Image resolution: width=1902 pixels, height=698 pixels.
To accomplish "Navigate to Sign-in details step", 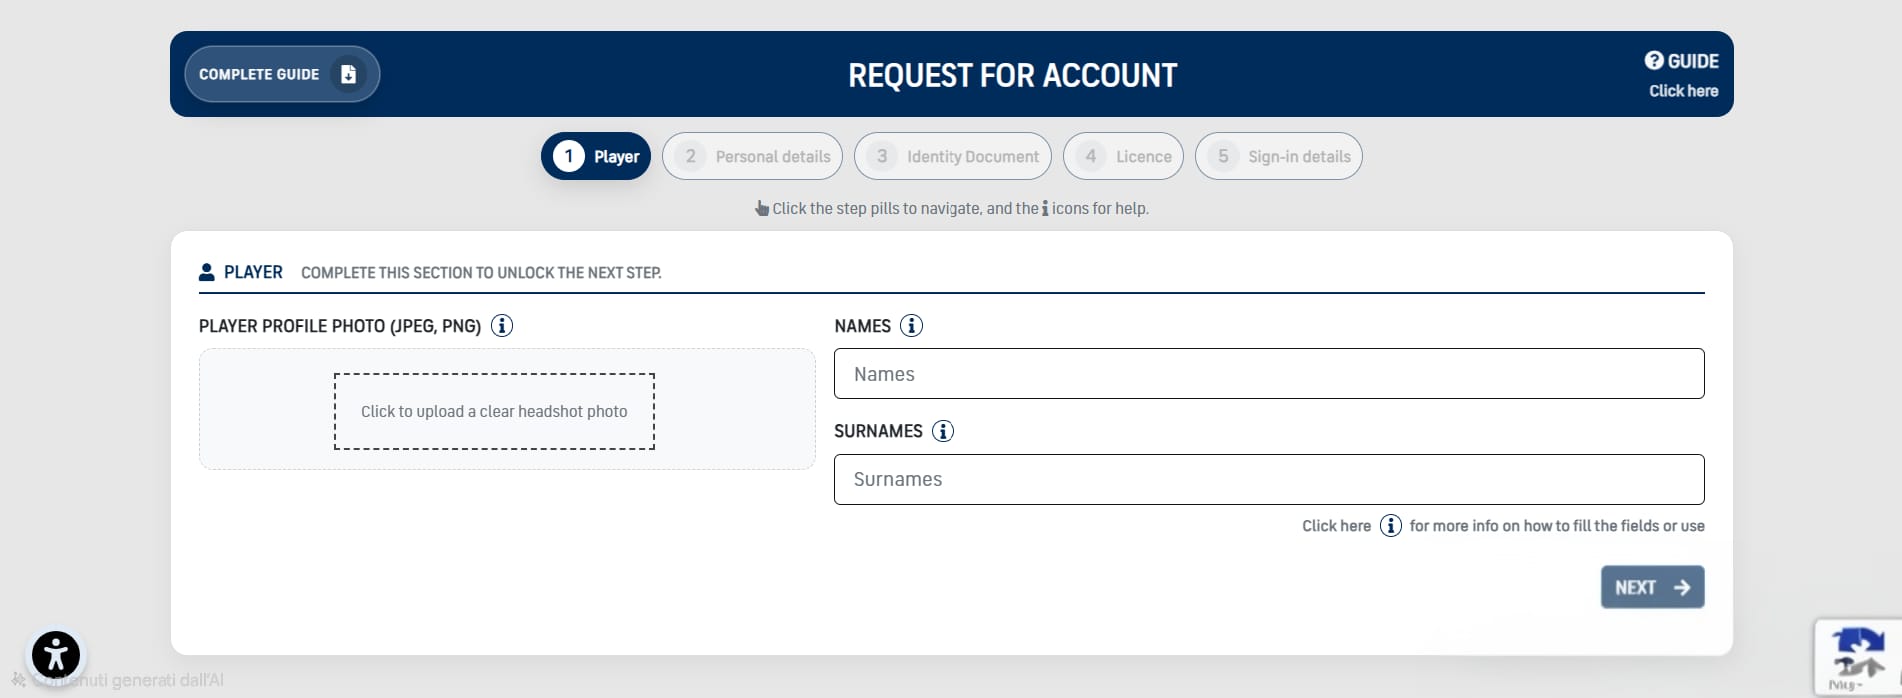I will 1278,157.
